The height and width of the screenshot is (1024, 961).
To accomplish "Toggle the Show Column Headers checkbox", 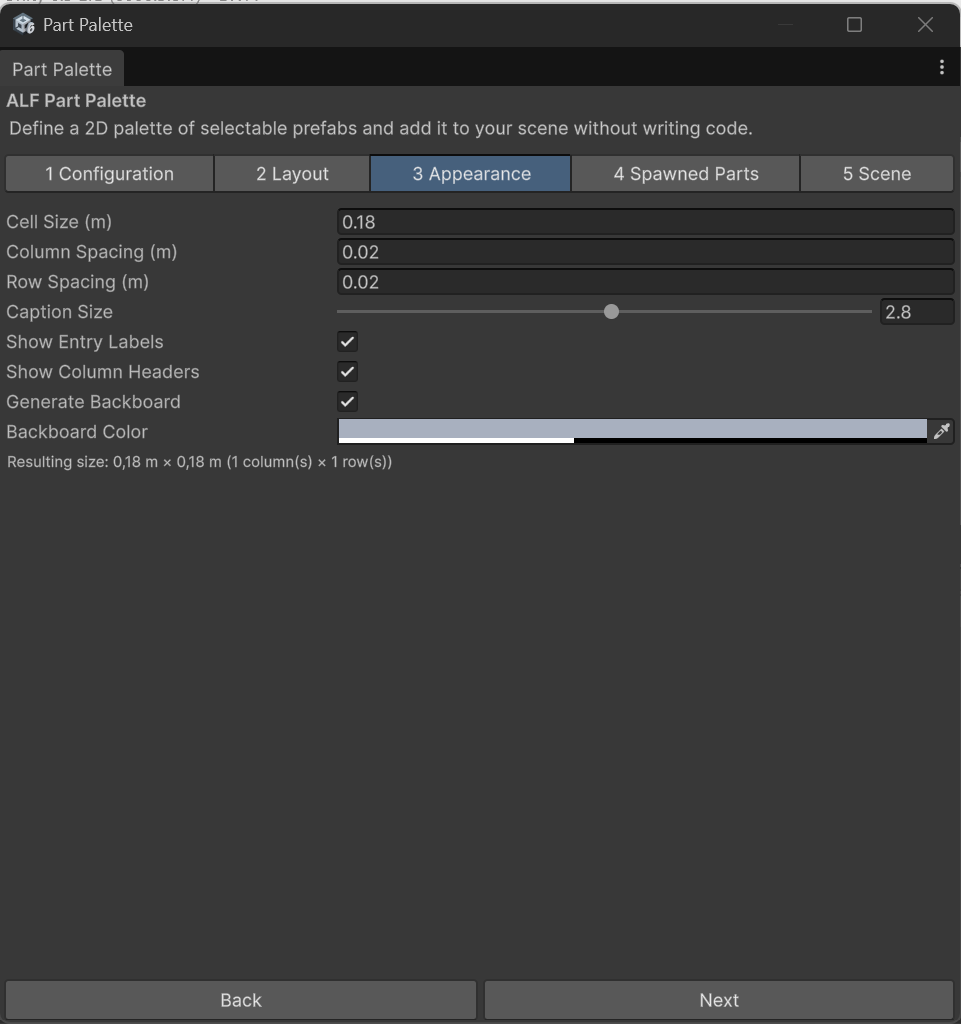I will [x=347, y=372].
